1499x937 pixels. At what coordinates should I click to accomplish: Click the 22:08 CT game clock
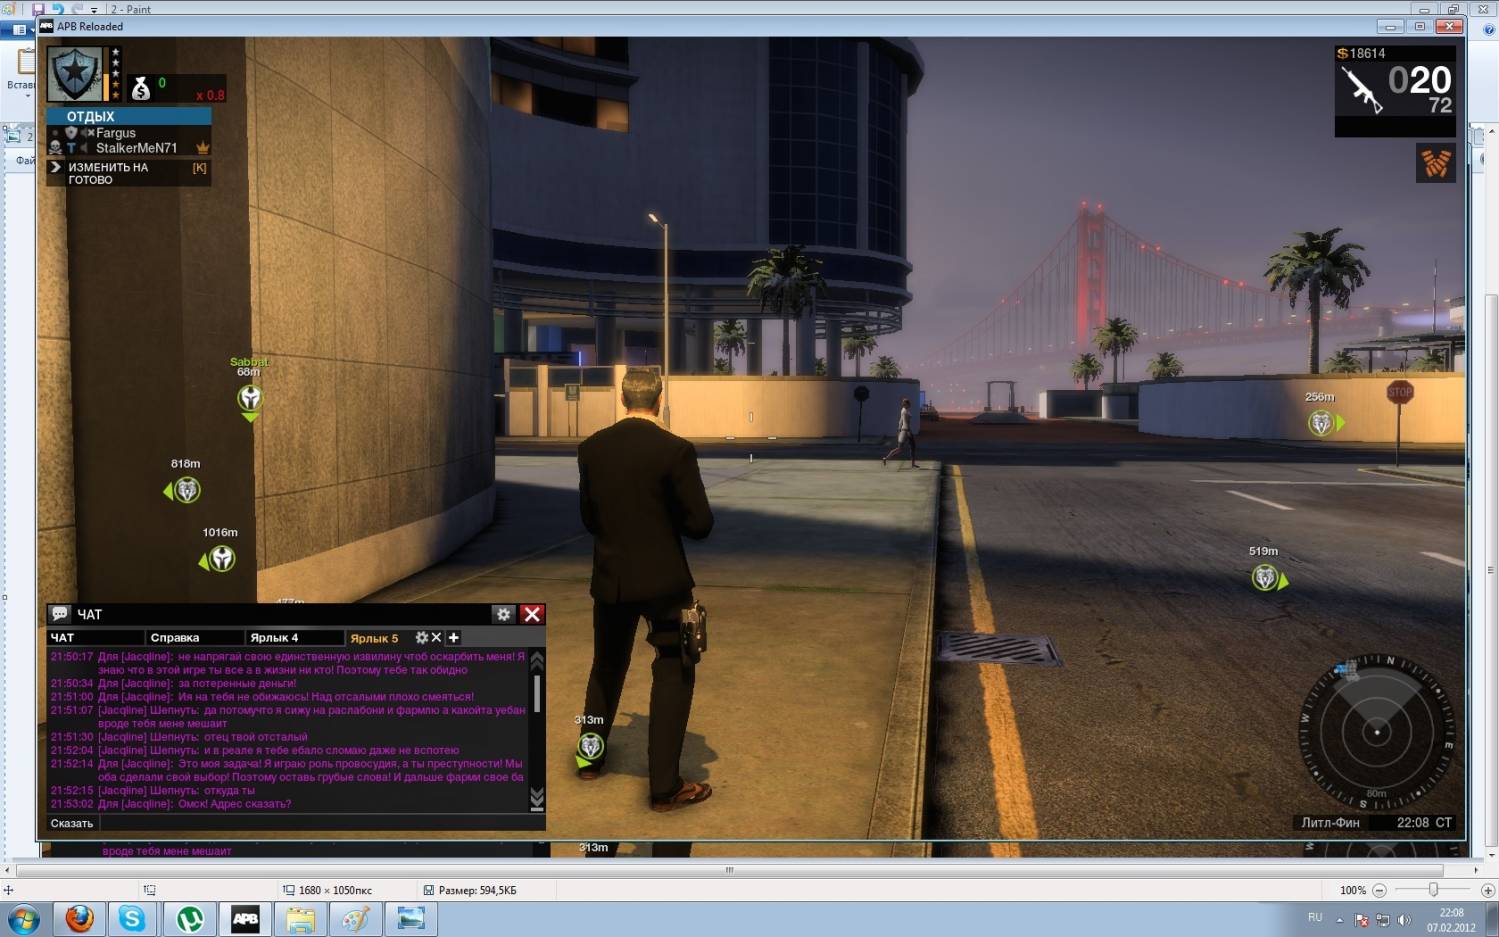tap(1424, 823)
